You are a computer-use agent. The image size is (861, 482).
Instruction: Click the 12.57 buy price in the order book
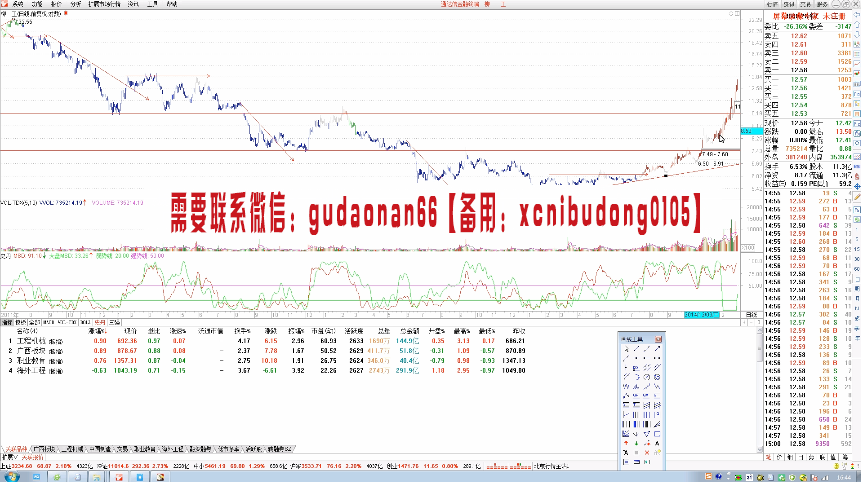(x=799, y=80)
